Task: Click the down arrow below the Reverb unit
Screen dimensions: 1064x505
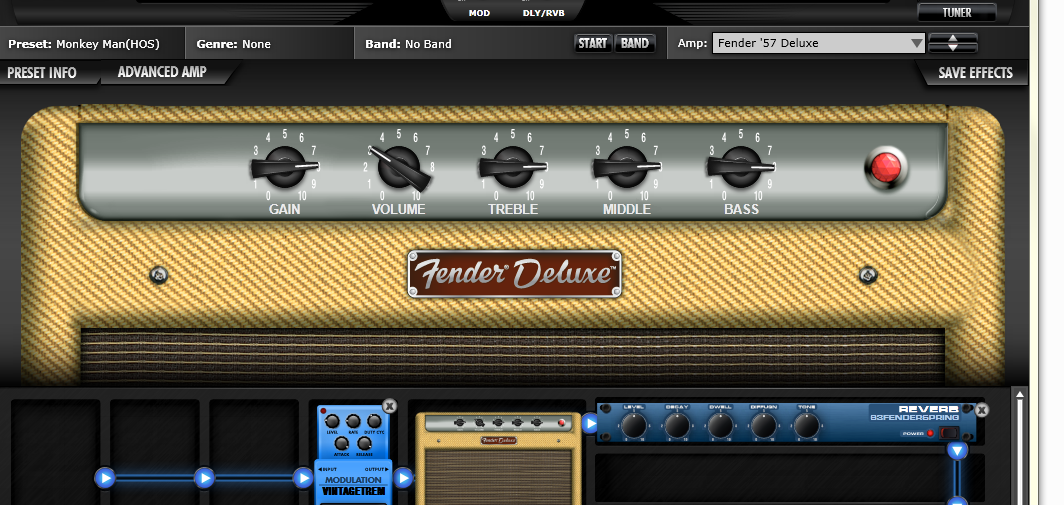Action: click(957, 451)
